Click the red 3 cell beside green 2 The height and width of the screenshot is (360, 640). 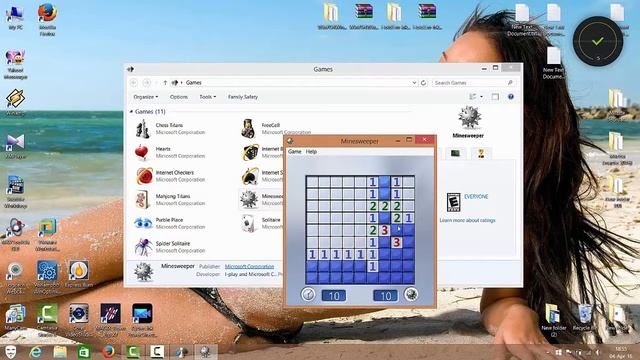[384, 230]
